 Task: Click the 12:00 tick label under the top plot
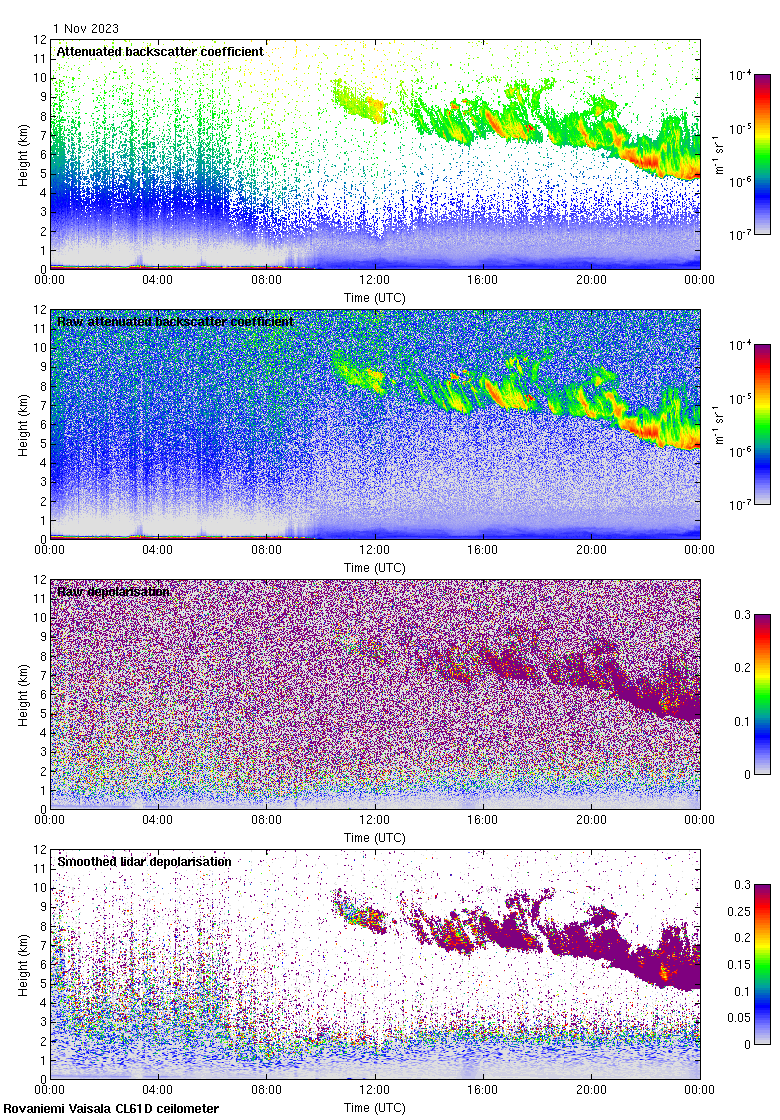pyautogui.click(x=374, y=280)
